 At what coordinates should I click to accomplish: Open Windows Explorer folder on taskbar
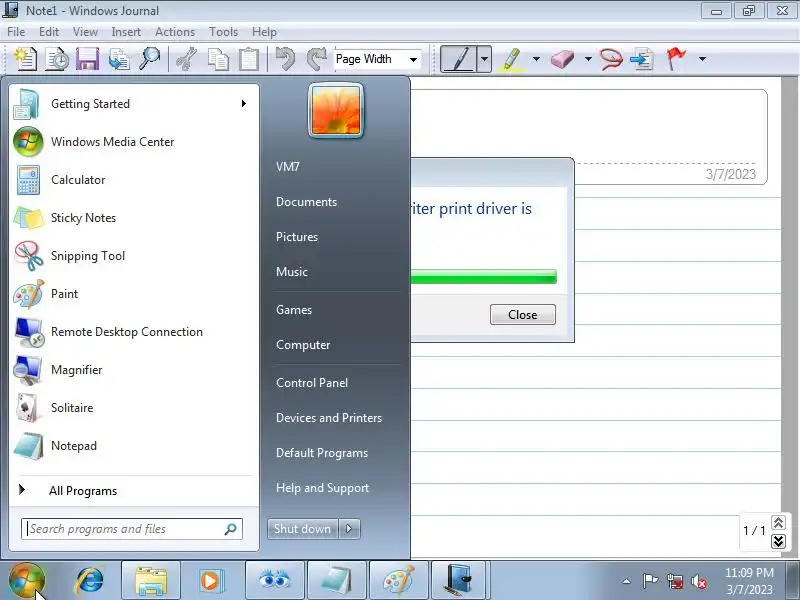pos(151,581)
